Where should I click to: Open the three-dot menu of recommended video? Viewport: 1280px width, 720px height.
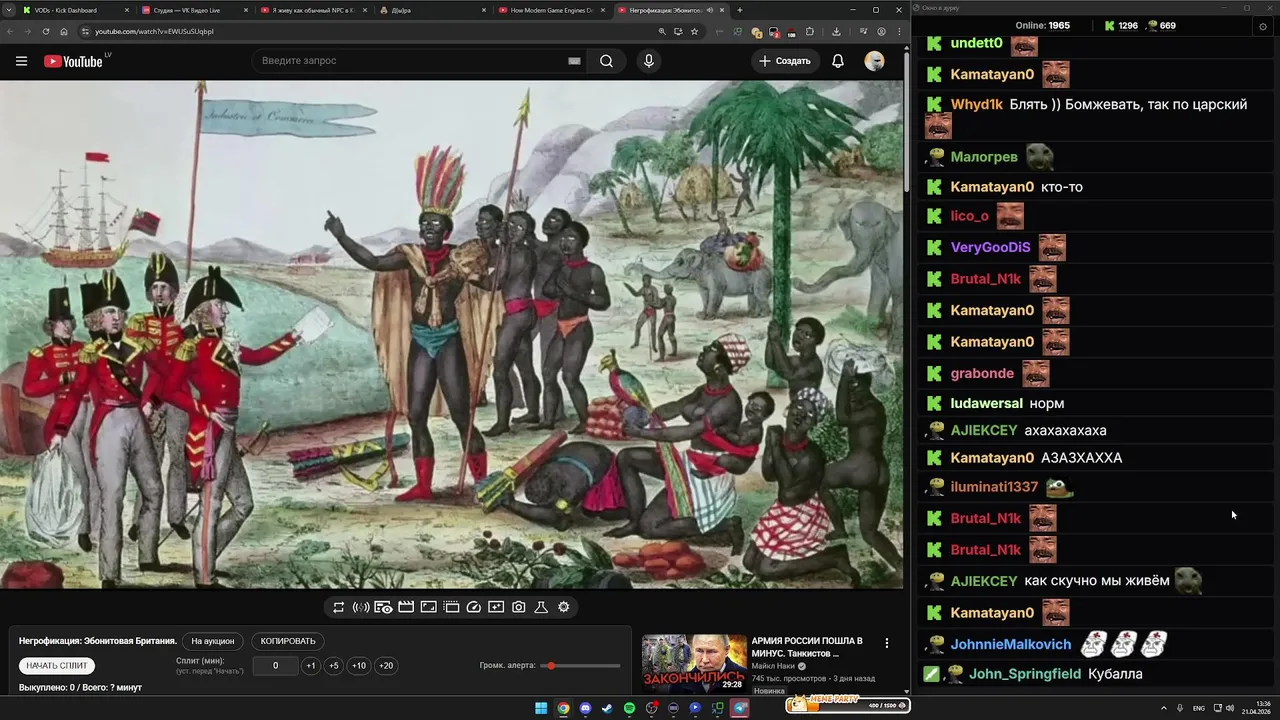pos(886,643)
